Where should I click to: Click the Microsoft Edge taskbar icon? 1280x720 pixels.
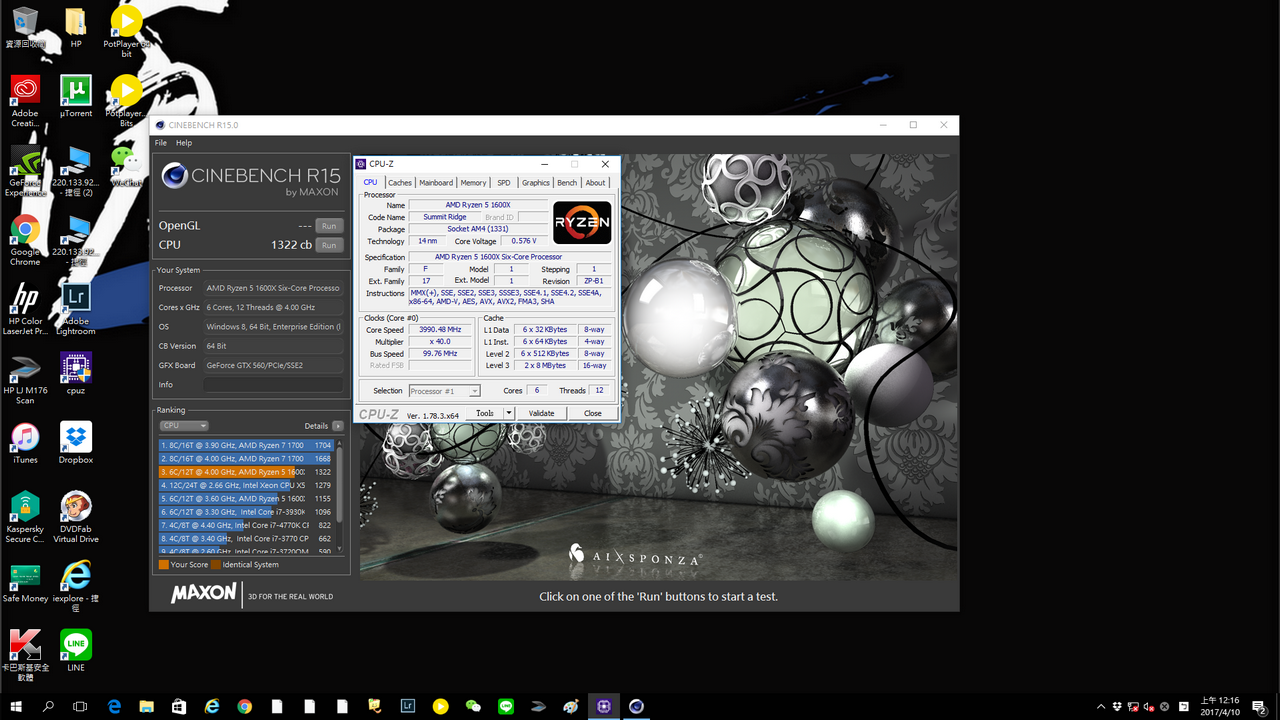coord(114,706)
